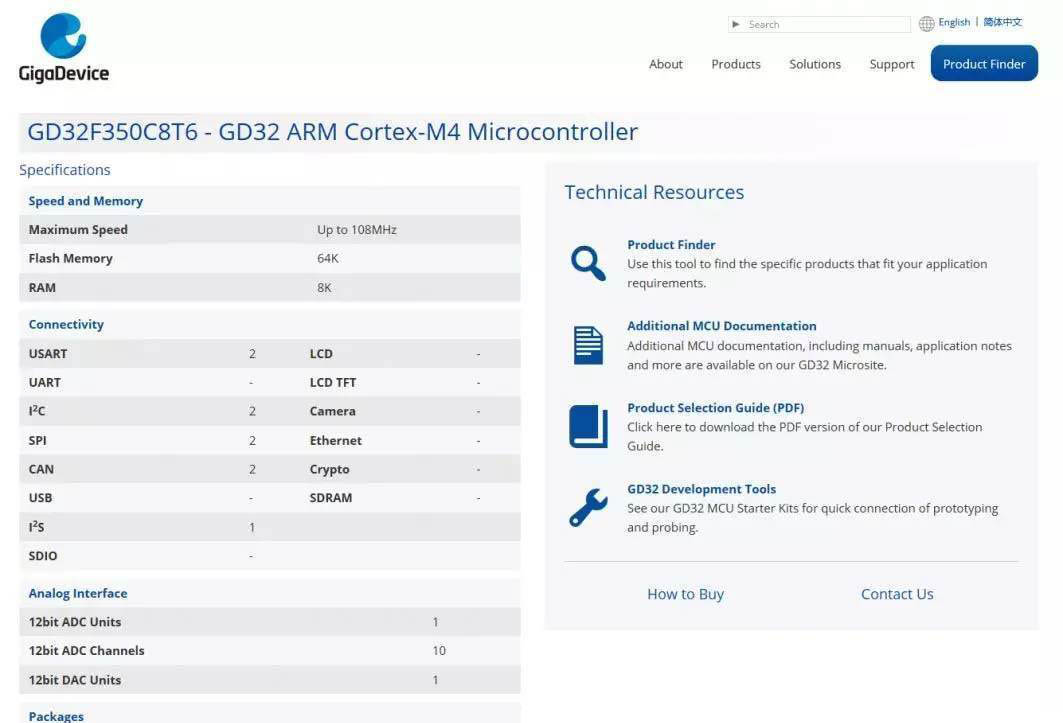The image size is (1063, 723).
Task: Click the Contact Us link
Action: point(897,594)
